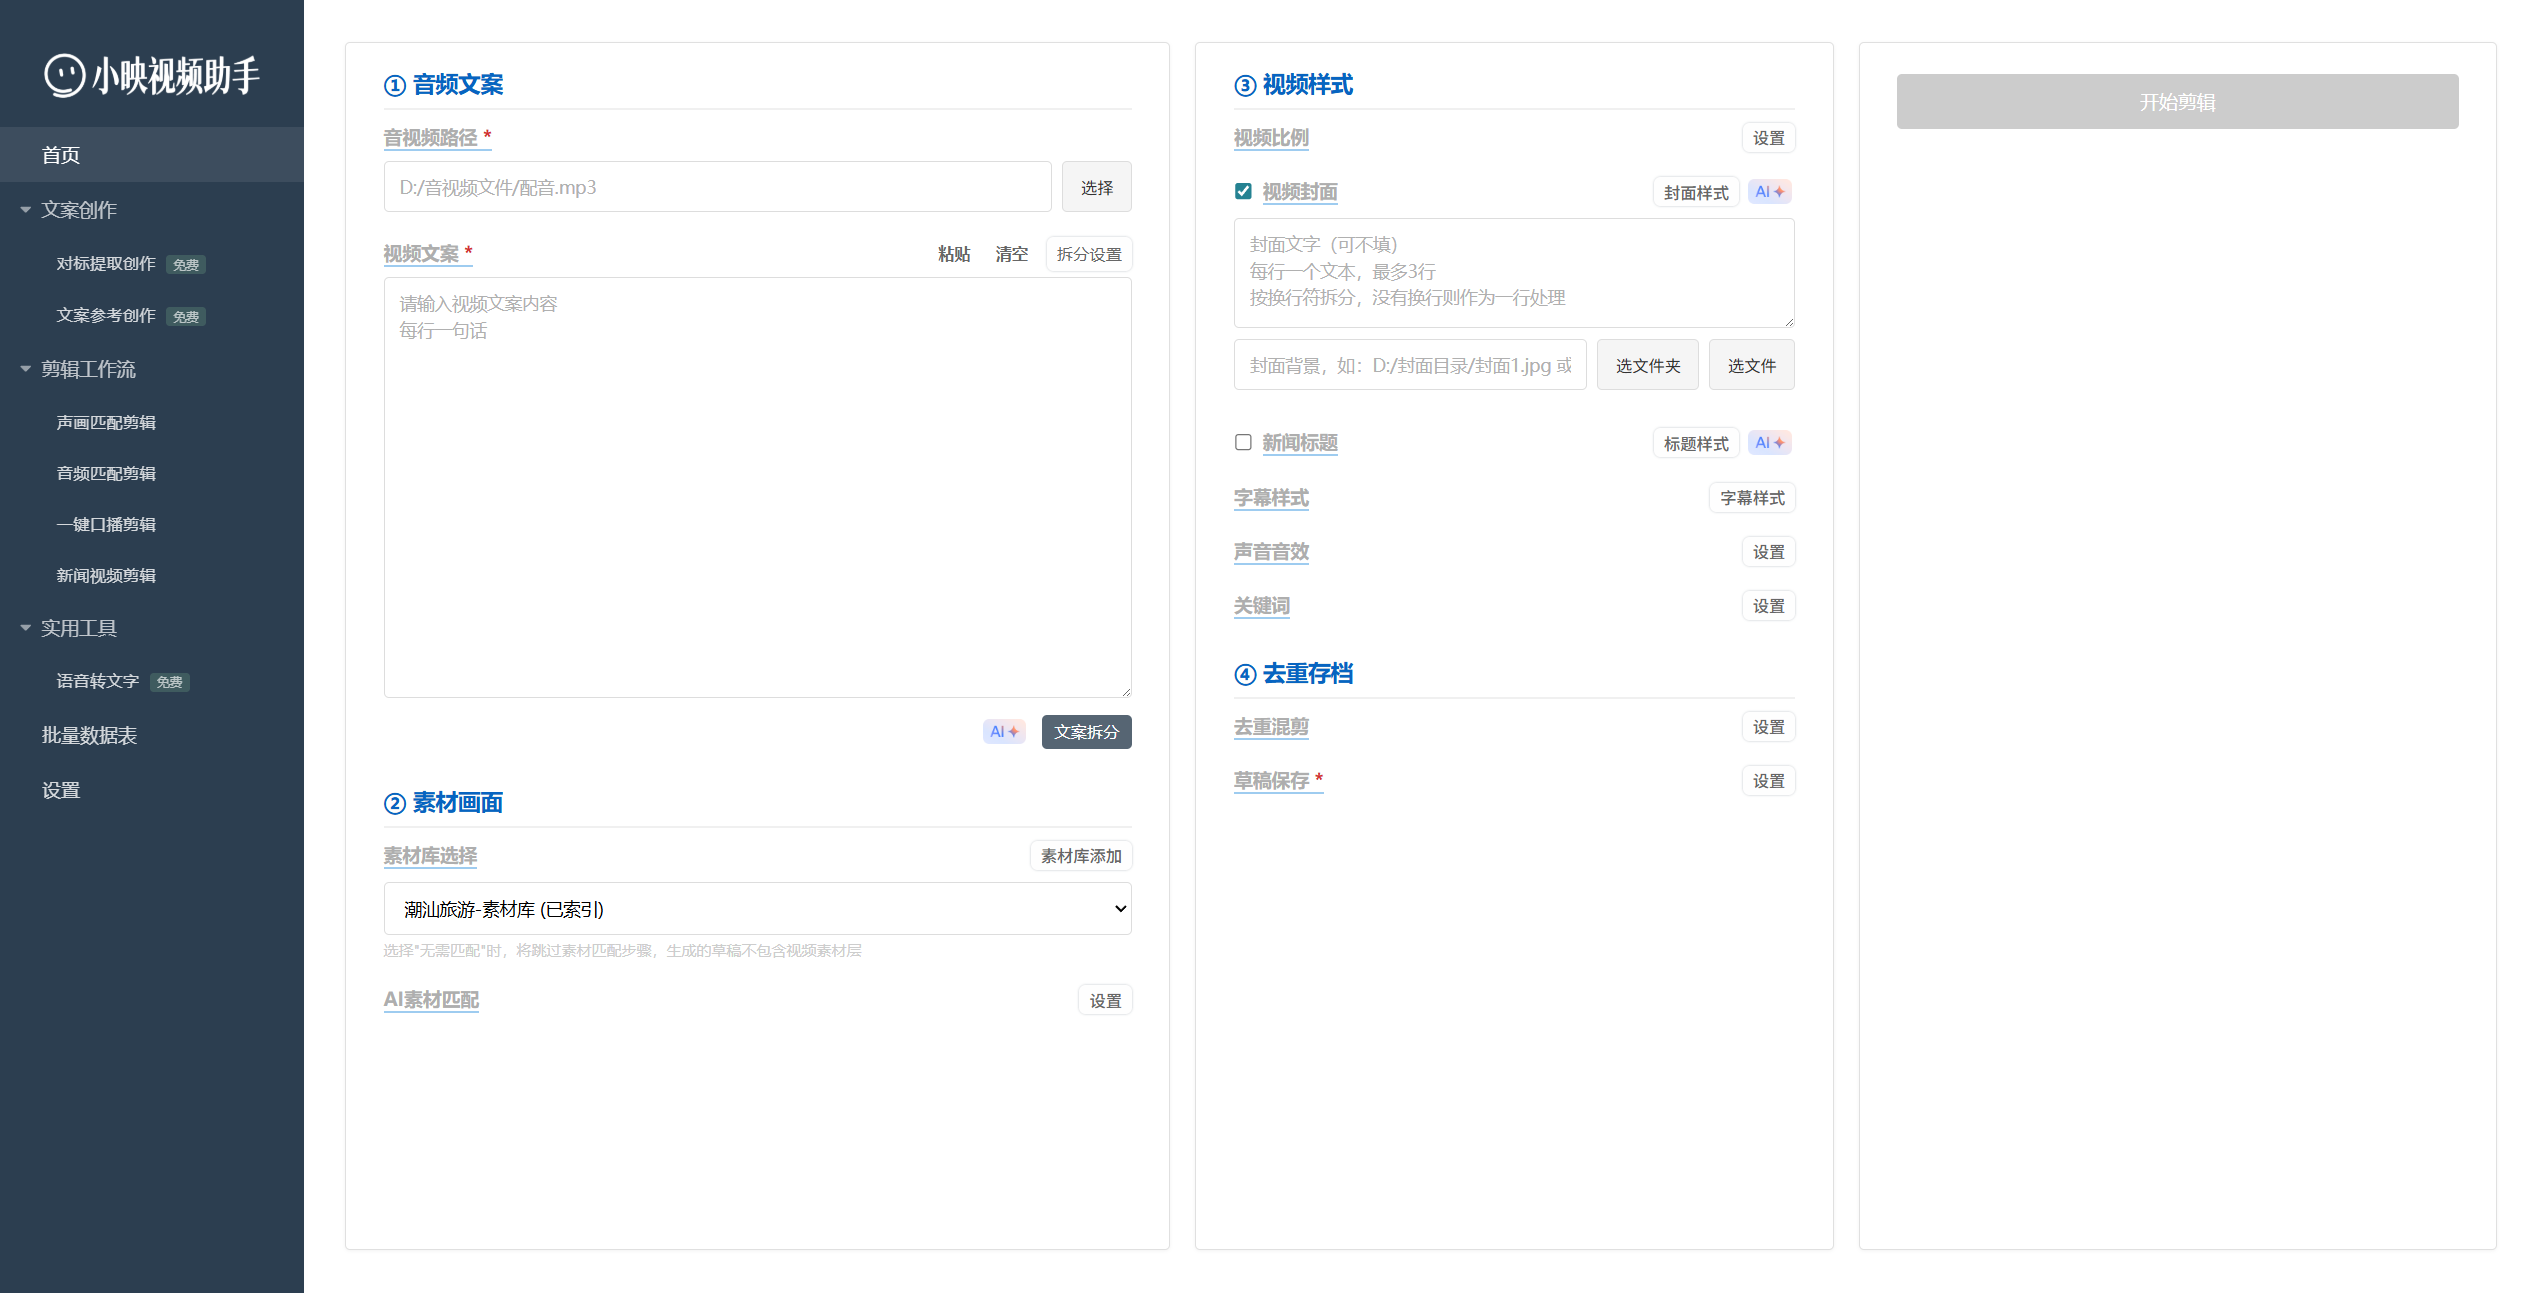Click the 字幕样式 button
Screen dimensions: 2529x1293
1752,498
